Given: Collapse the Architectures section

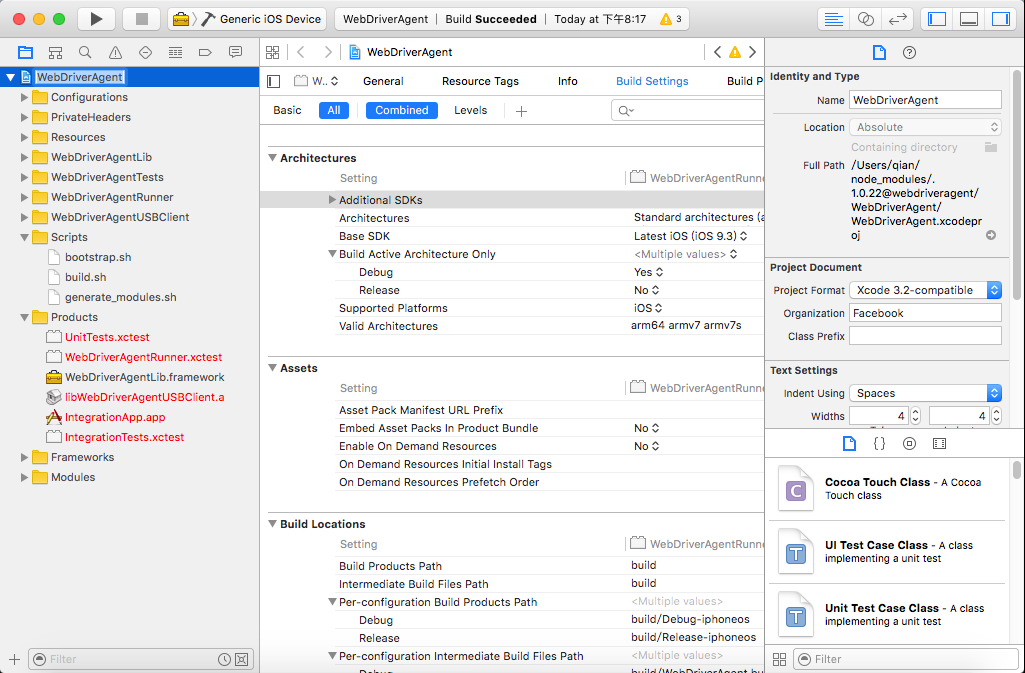Looking at the screenshot, I should point(272,158).
